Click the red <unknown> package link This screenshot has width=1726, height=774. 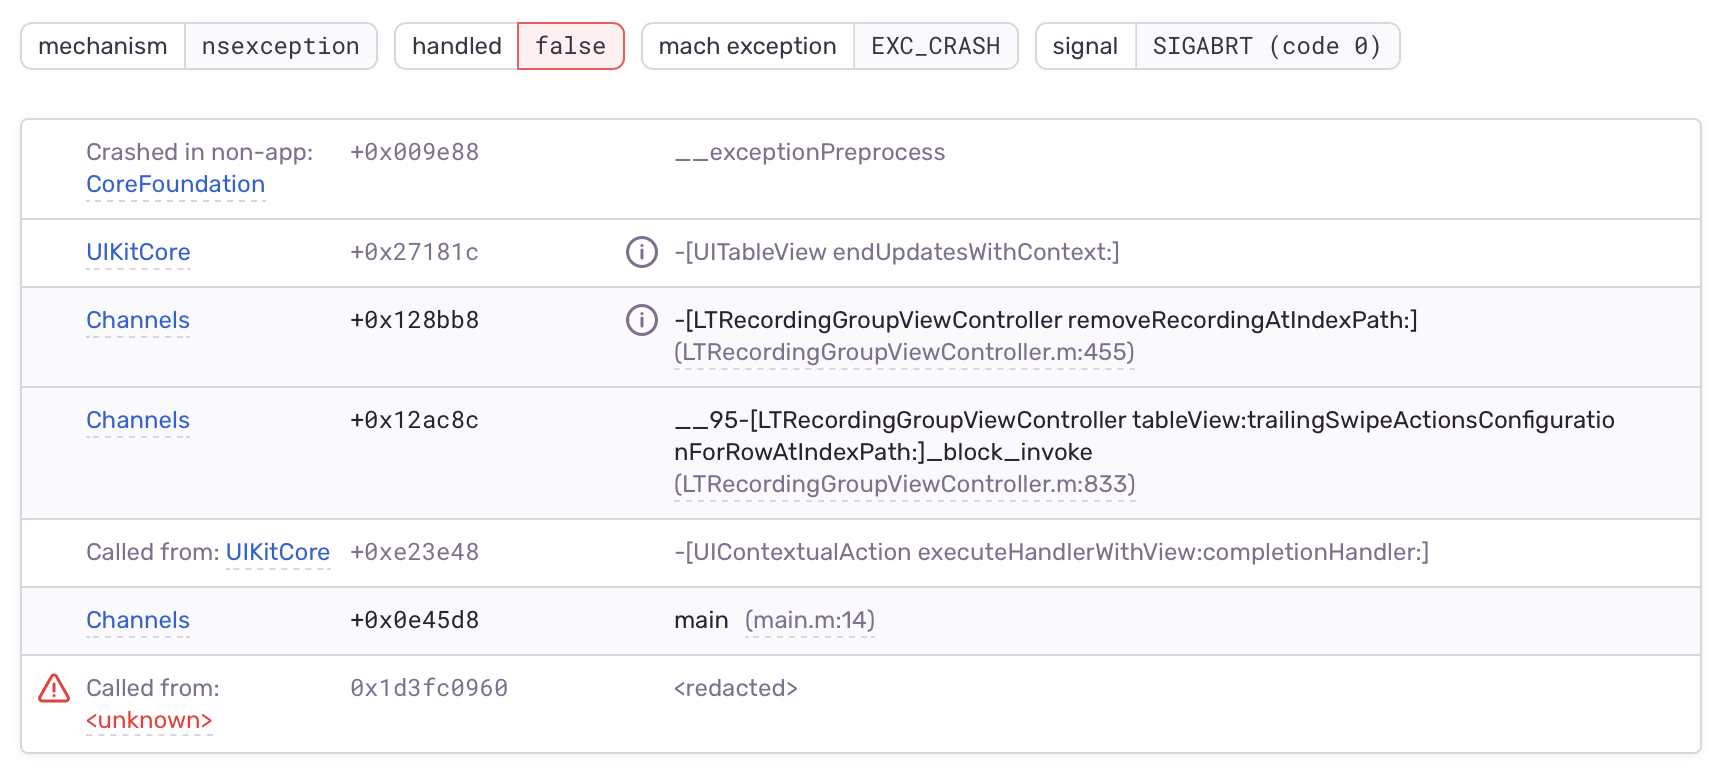pos(149,720)
